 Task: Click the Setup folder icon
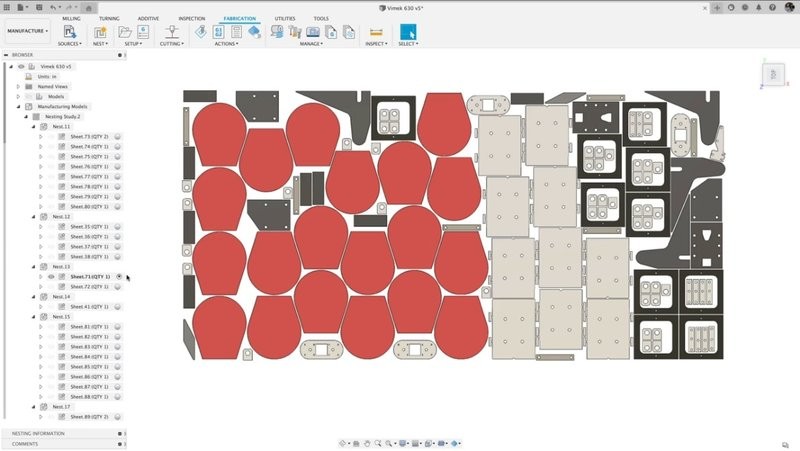click(x=125, y=32)
